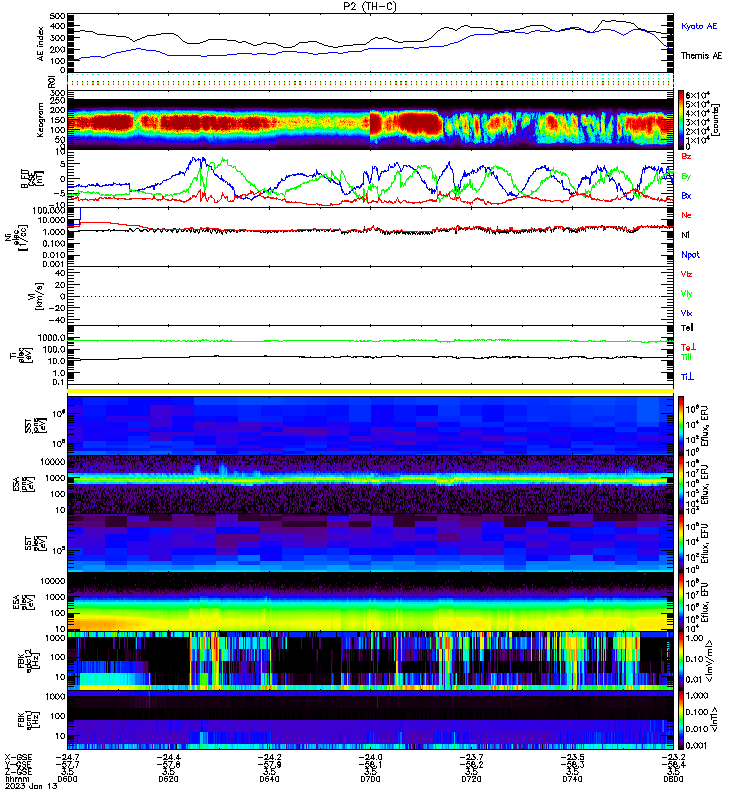Click inside the Keogram spectrogram panel
Viewport: 750px width, 800px height.
point(370,120)
